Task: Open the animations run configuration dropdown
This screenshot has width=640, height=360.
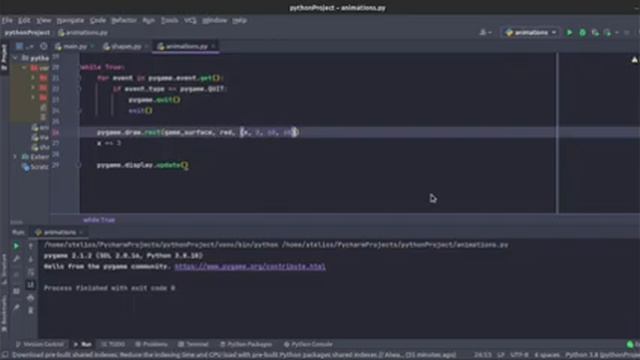Action: (x=530, y=32)
